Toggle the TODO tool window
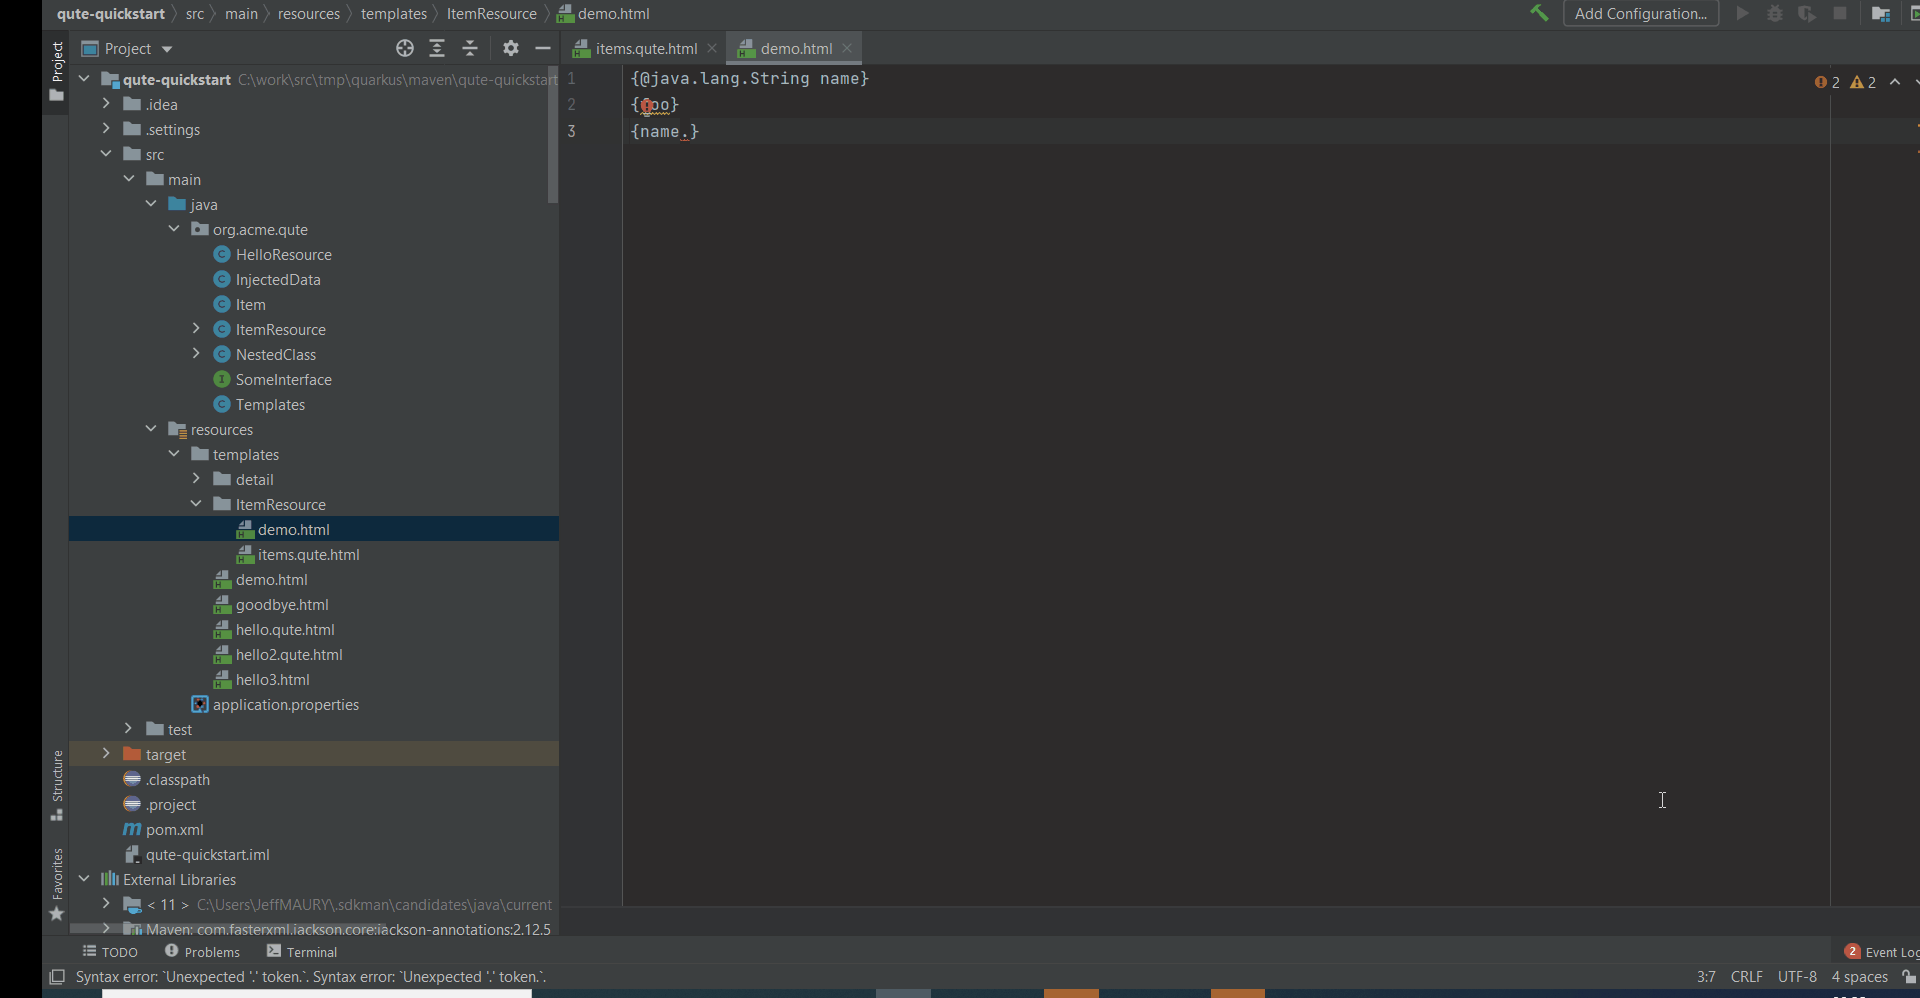Viewport: 1920px width, 998px height. point(110,951)
